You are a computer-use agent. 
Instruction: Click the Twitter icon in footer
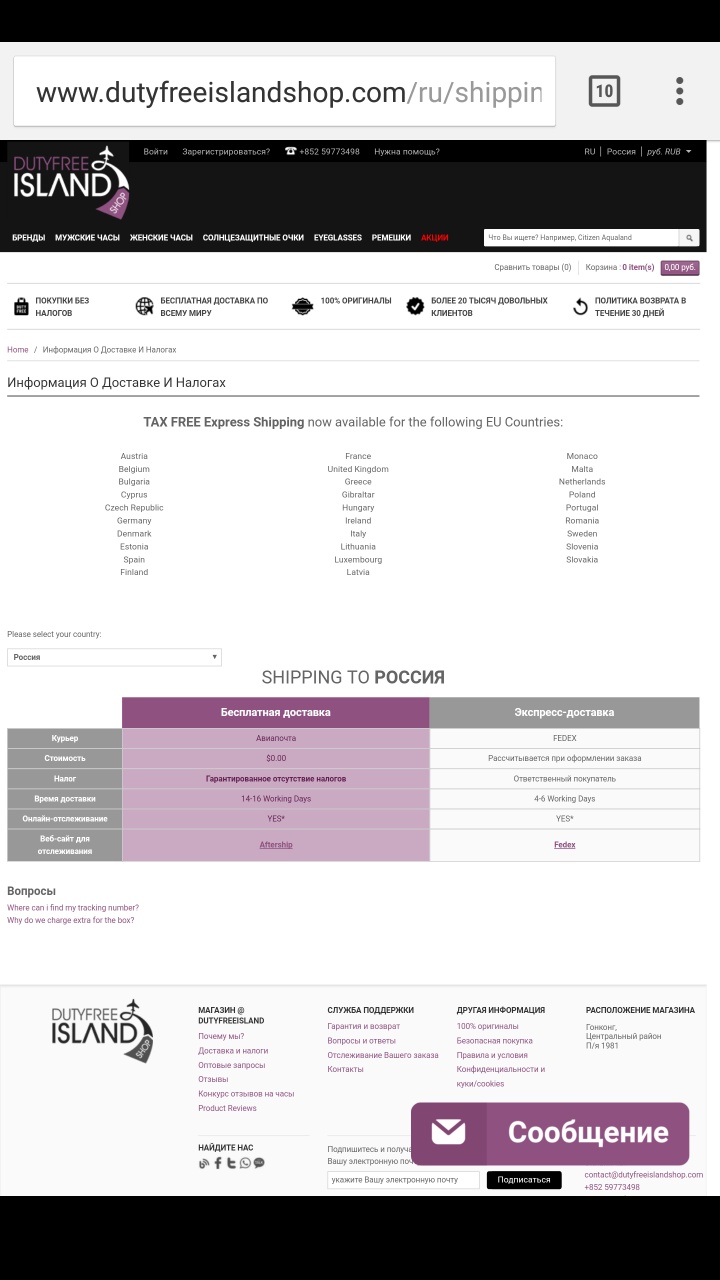[x=231, y=1163]
